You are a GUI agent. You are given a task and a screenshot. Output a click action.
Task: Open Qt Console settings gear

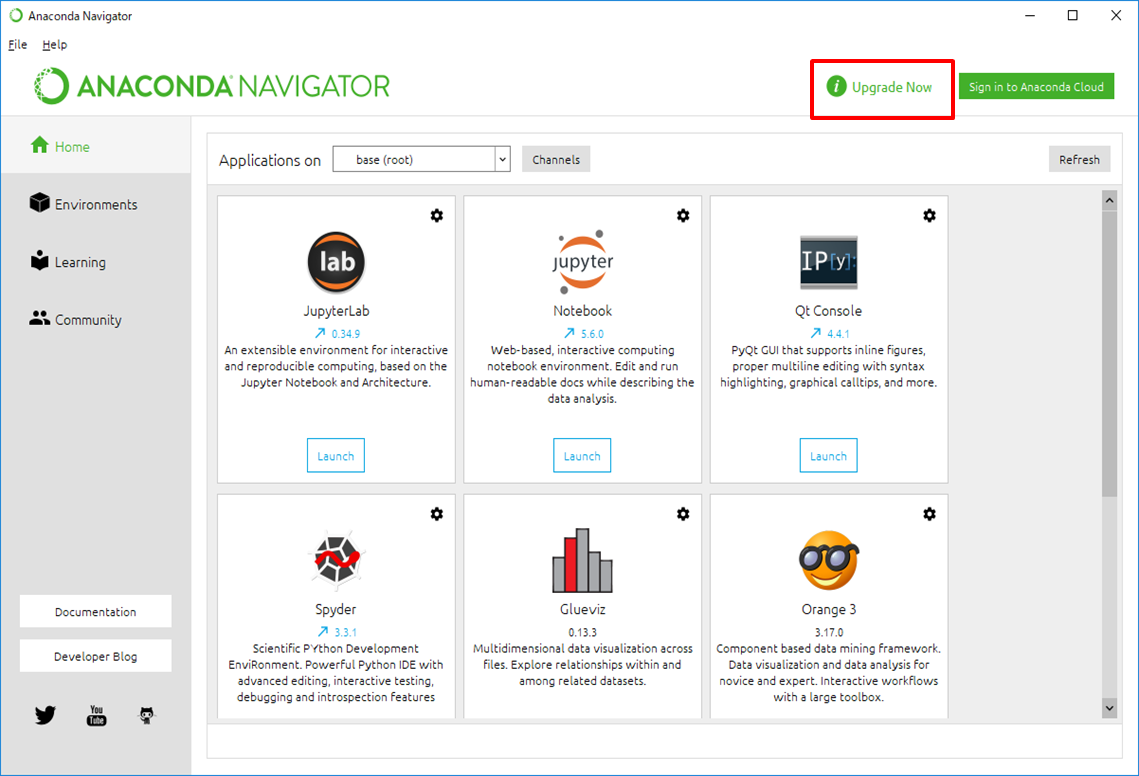929,216
